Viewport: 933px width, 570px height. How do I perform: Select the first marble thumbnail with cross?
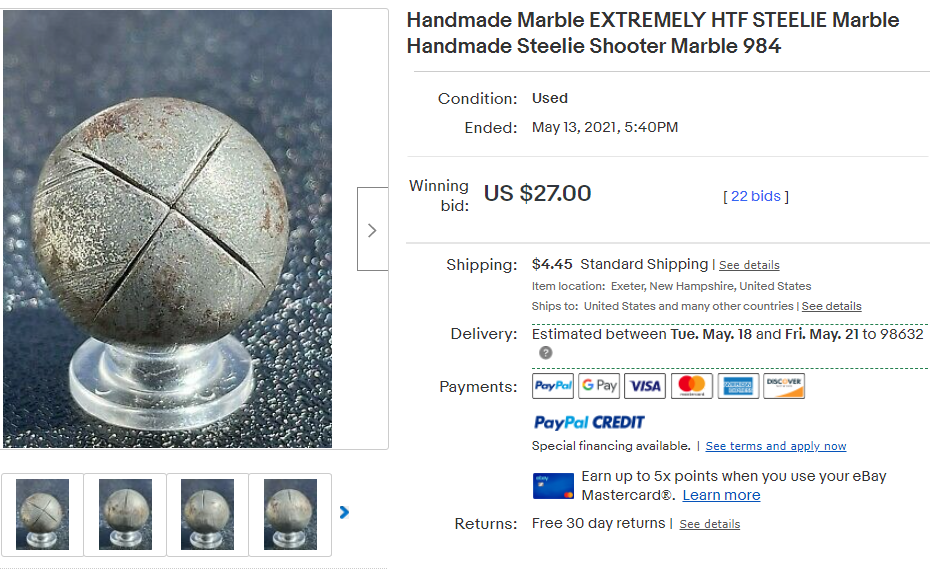42,515
